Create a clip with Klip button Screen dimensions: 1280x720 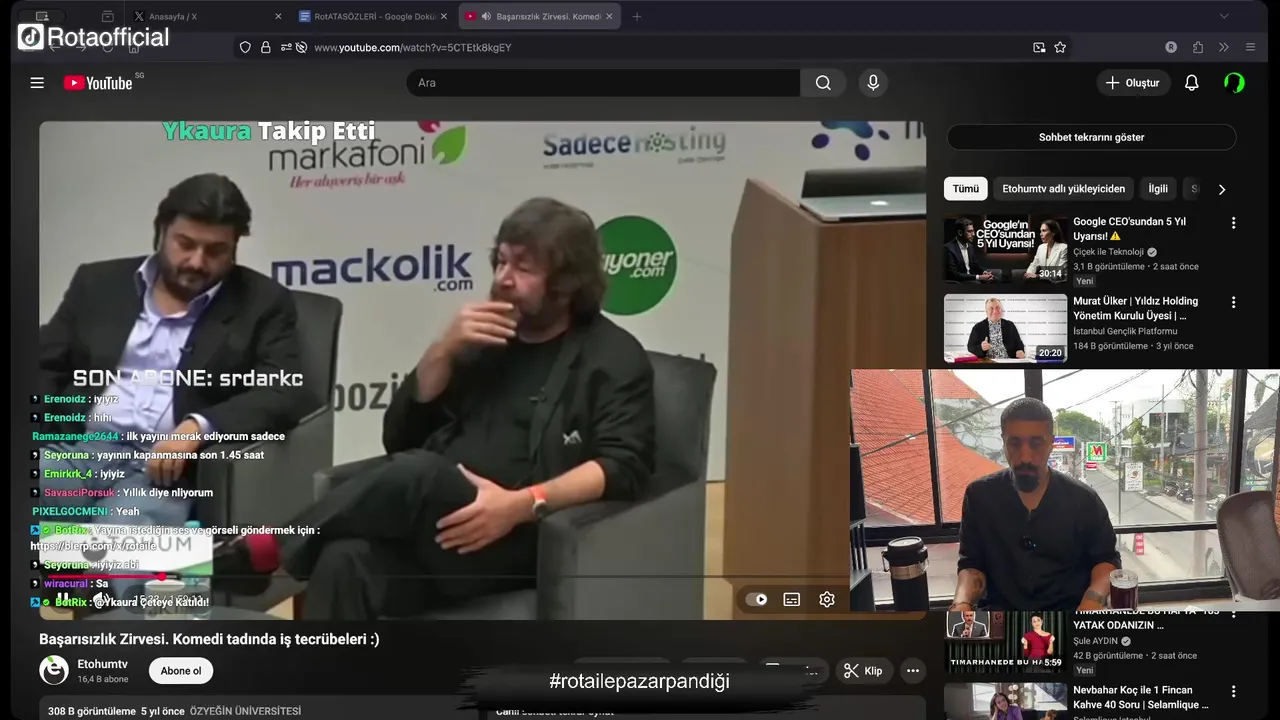(863, 671)
